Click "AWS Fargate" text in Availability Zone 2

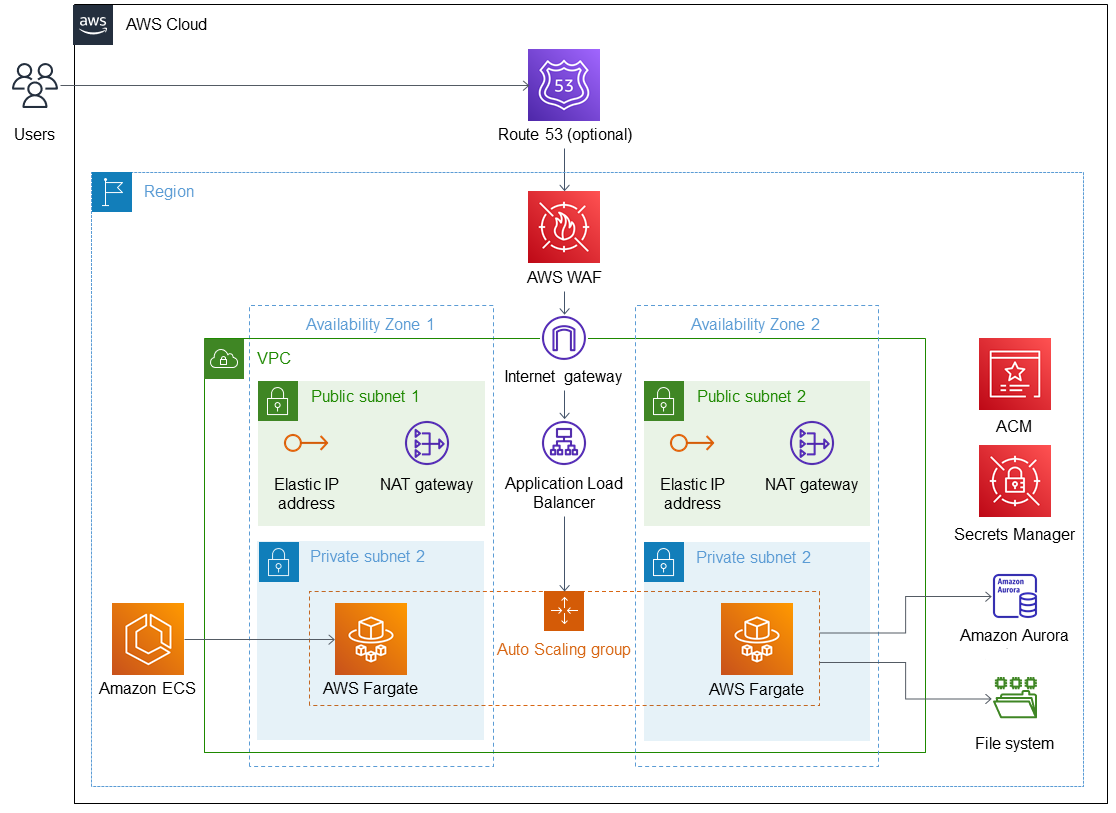756,689
